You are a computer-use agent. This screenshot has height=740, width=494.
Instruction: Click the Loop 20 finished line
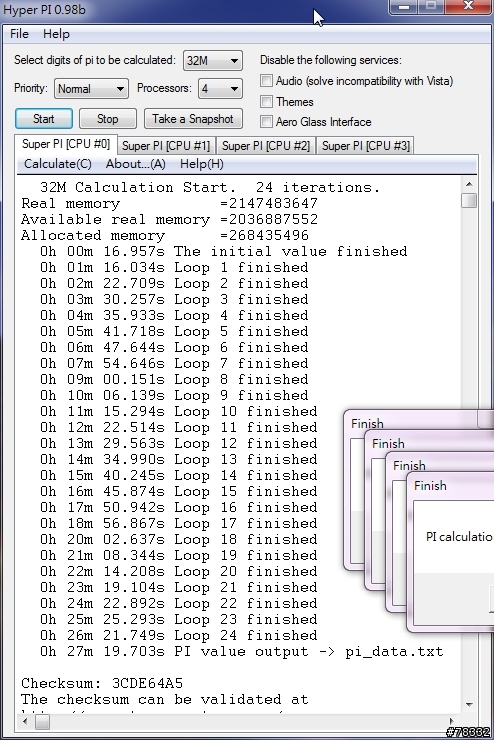[179, 572]
